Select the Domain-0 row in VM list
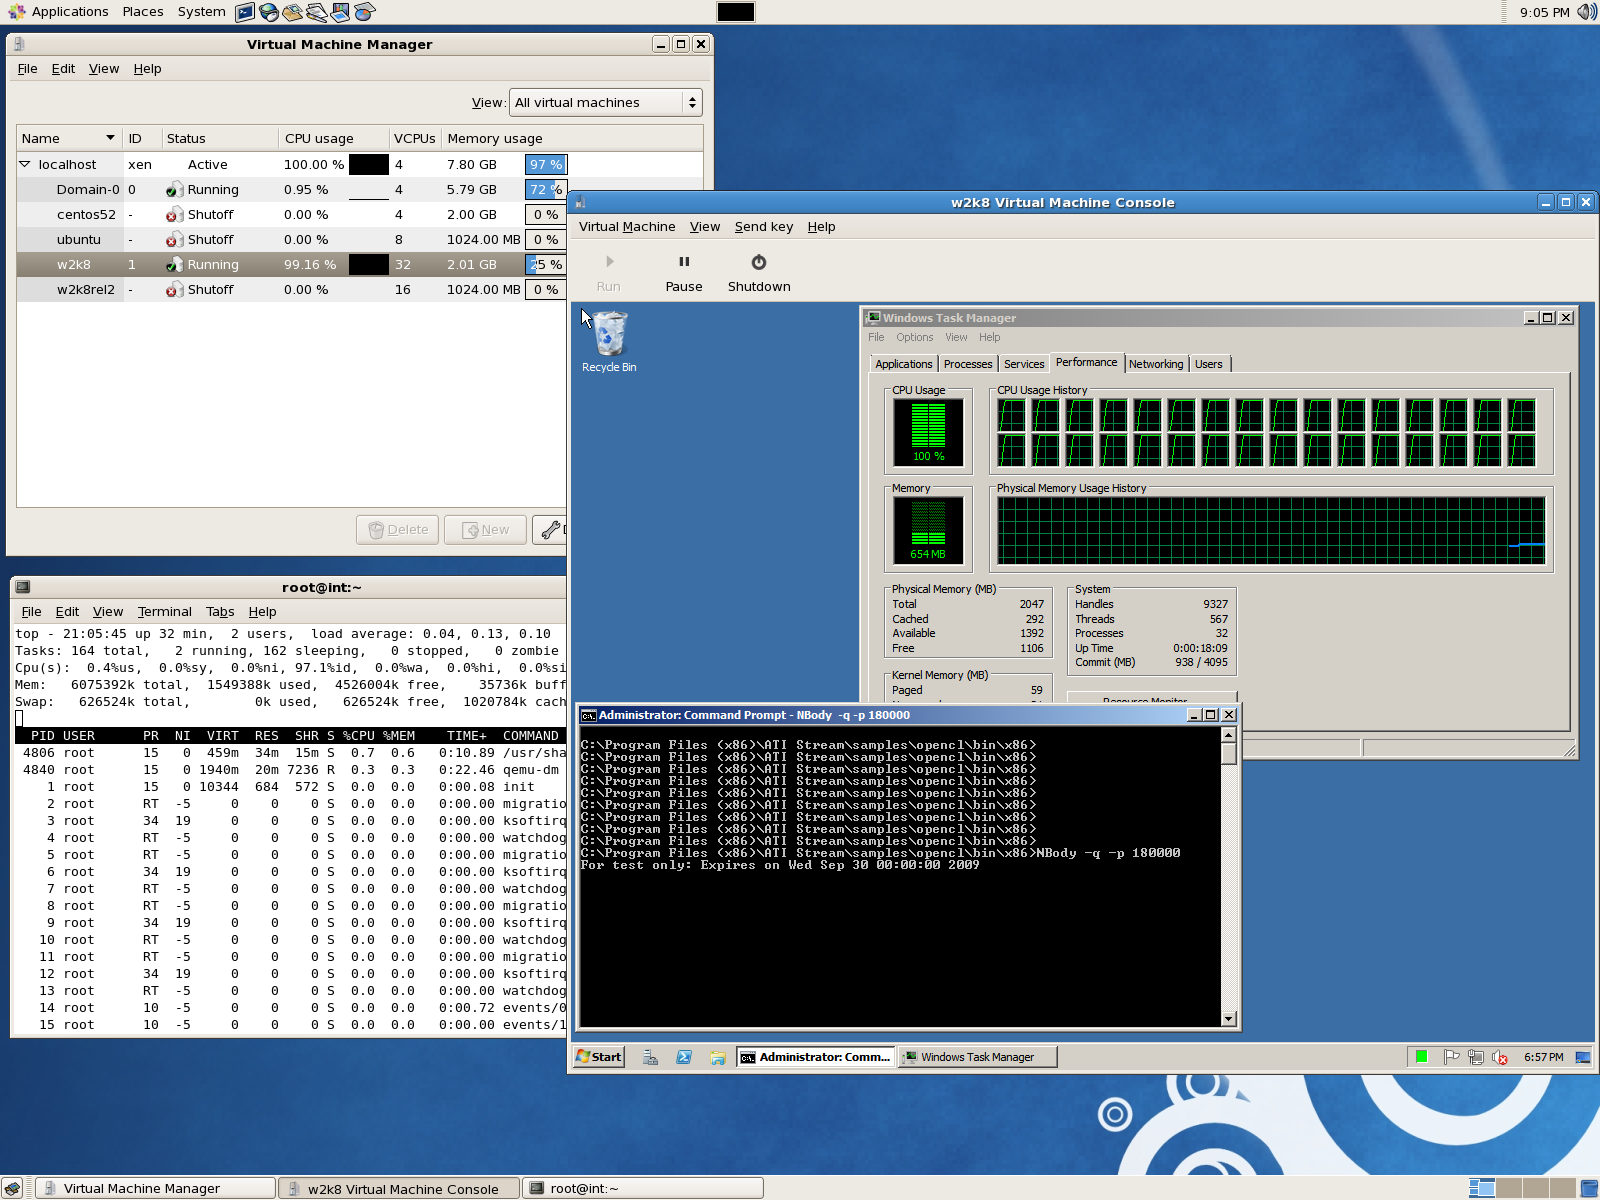 pyautogui.click(x=292, y=190)
